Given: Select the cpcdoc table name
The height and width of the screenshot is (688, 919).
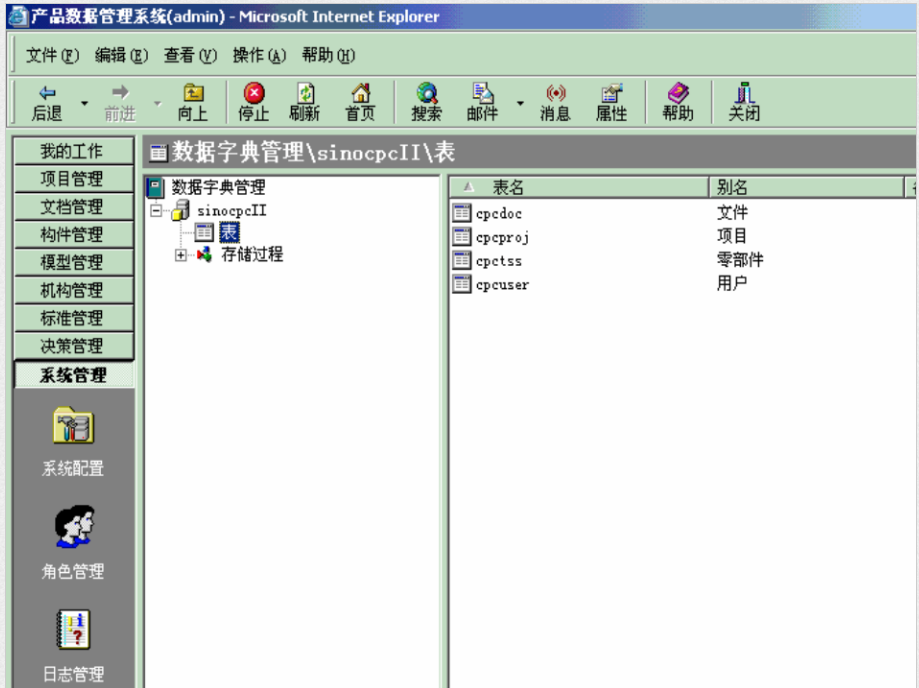Looking at the screenshot, I should (499, 213).
